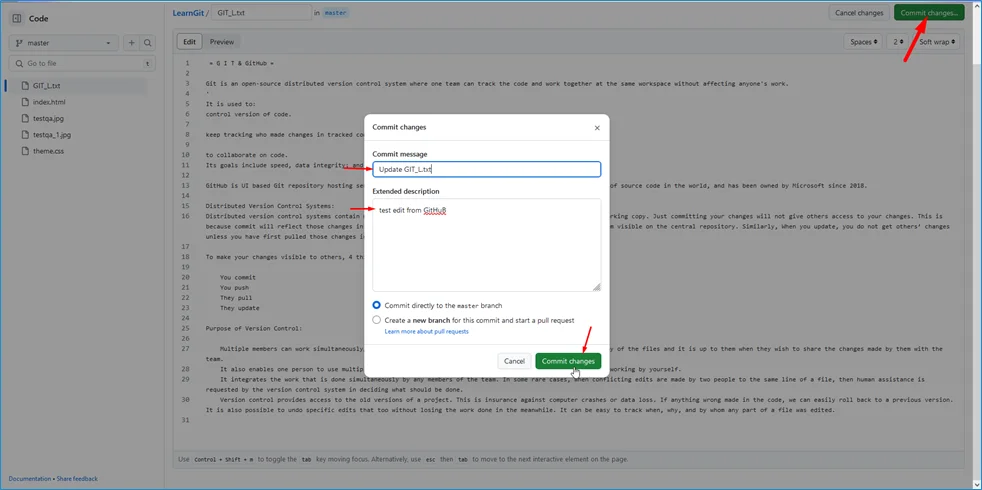Switch to the Edit tab
The width and height of the screenshot is (982, 490).
[190, 42]
